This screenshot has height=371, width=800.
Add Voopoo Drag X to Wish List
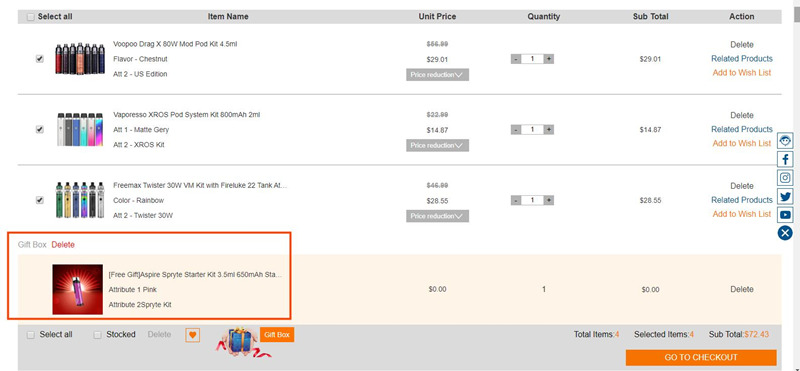[x=742, y=73]
